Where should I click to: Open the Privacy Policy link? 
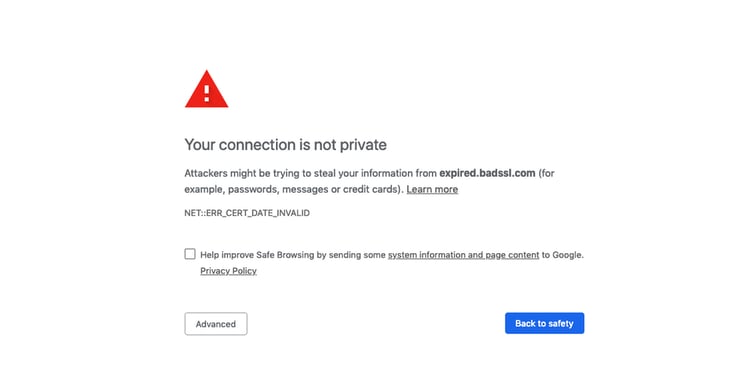click(x=228, y=271)
